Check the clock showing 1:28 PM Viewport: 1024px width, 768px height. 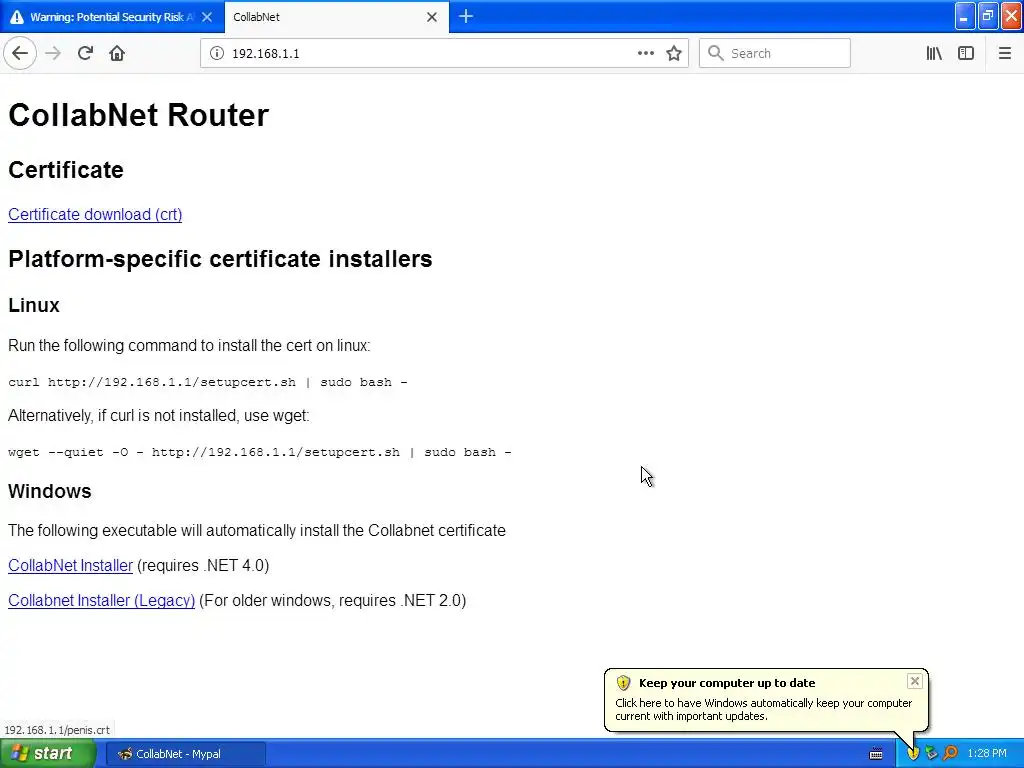(987, 754)
